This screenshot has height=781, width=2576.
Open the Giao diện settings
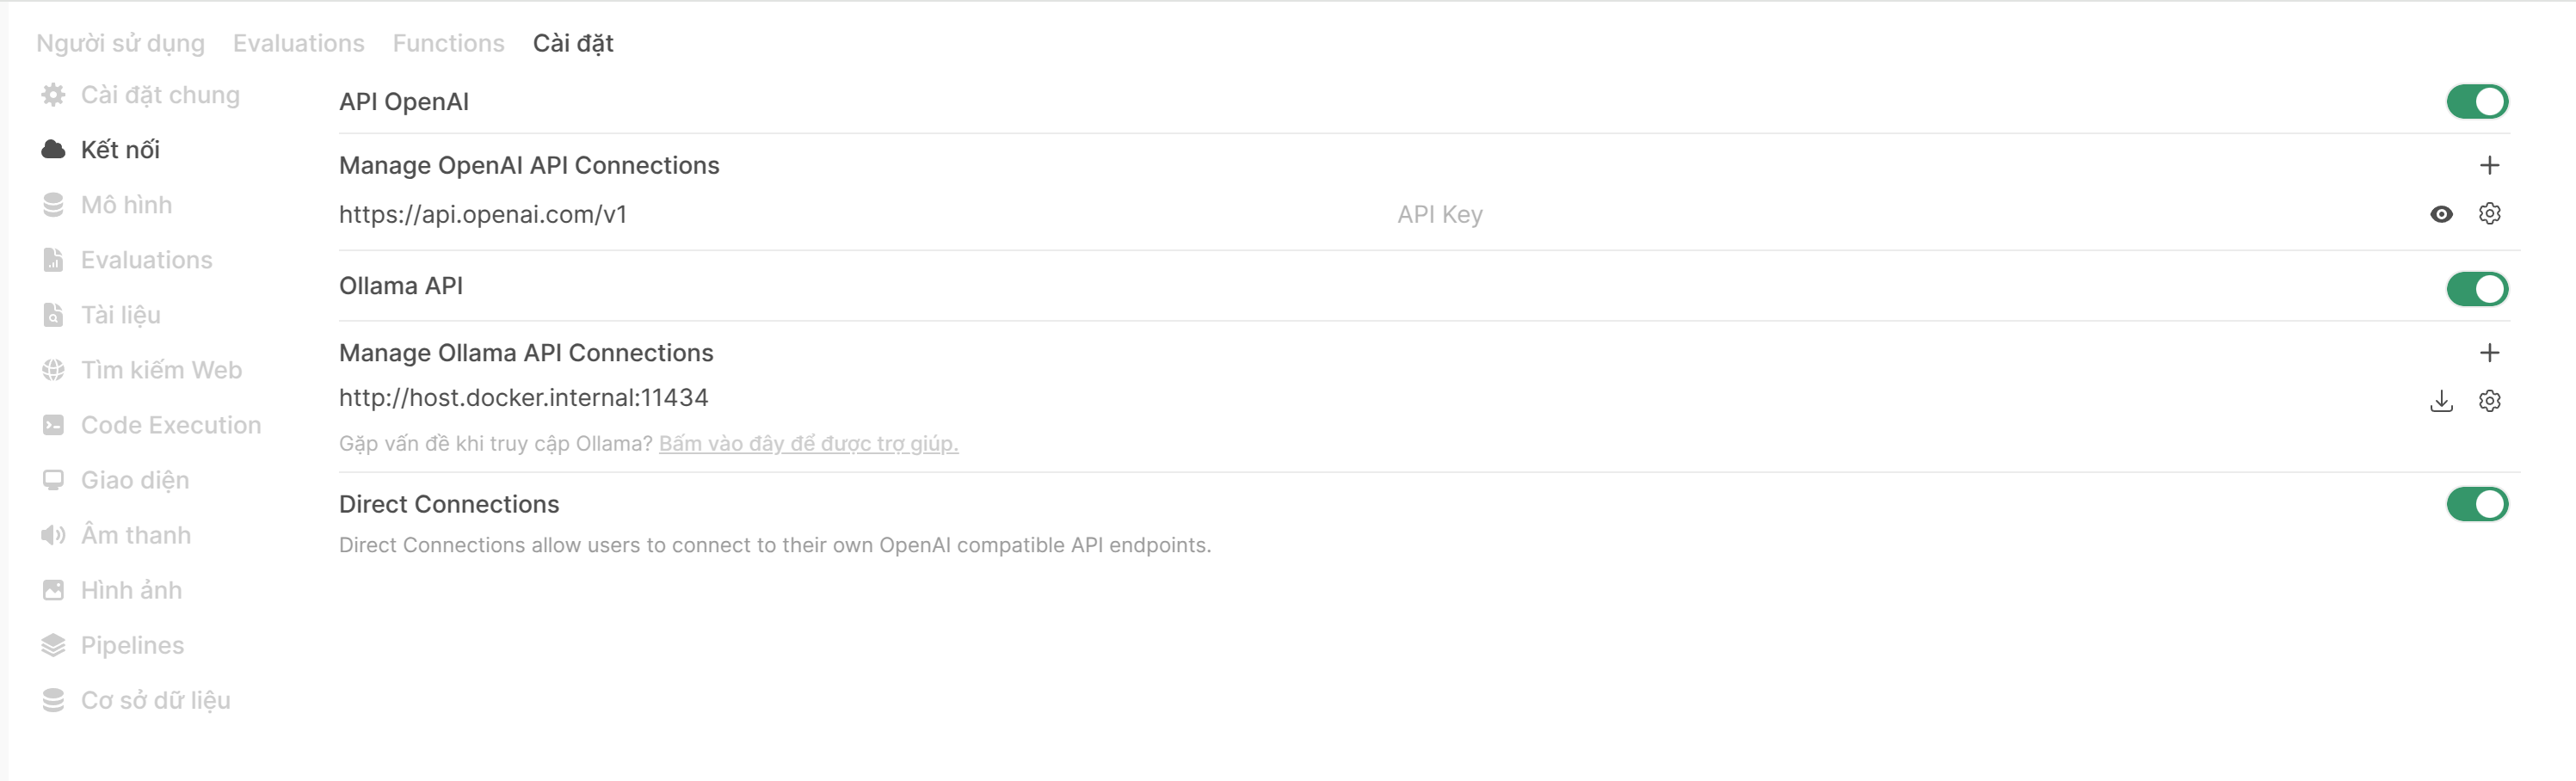(x=135, y=479)
